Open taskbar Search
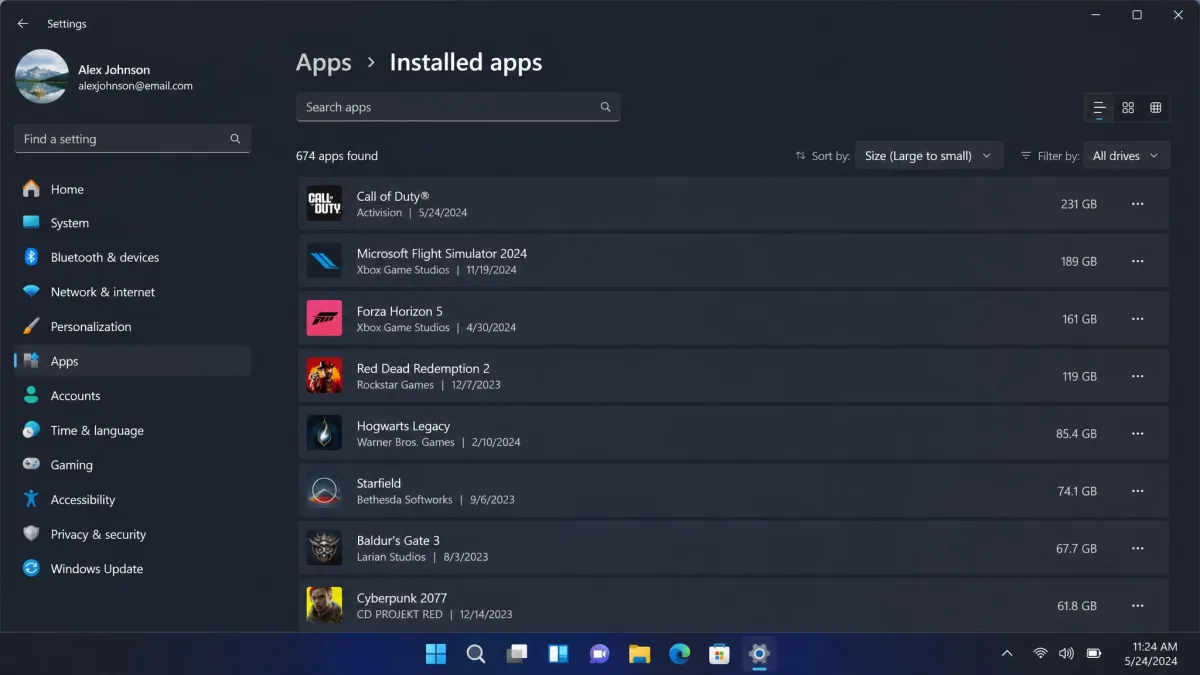The width and height of the screenshot is (1200, 675). pyautogui.click(x=476, y=654)
